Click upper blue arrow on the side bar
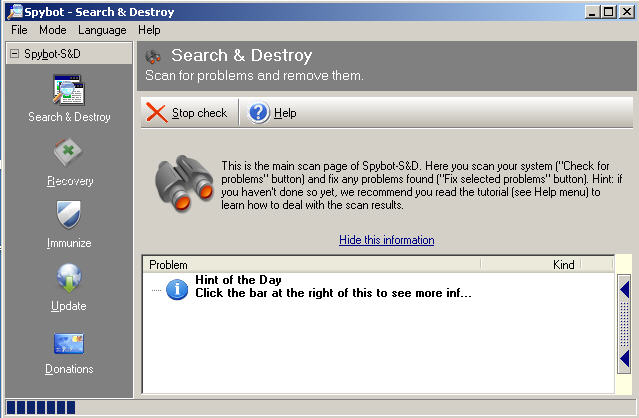Screen dimensions: 639x418 (x=624, y=289)
